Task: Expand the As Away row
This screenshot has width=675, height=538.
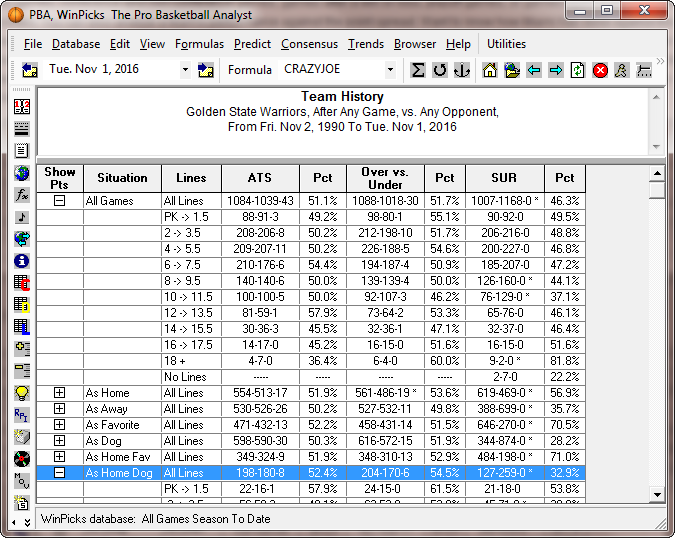Action: coord(59,408)
